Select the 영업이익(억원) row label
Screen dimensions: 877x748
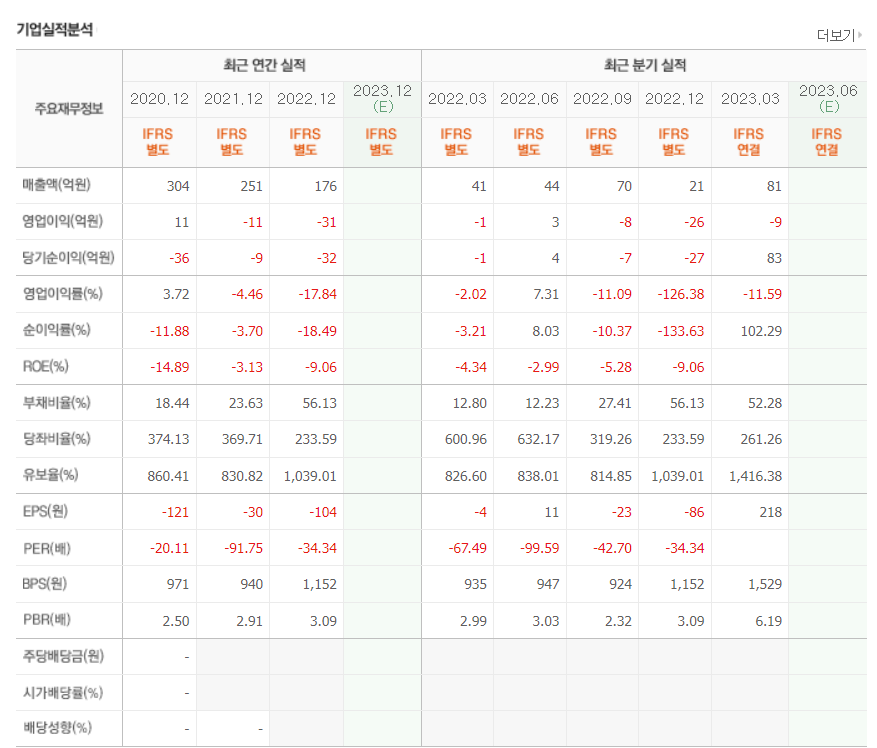(x=63, y=221)
